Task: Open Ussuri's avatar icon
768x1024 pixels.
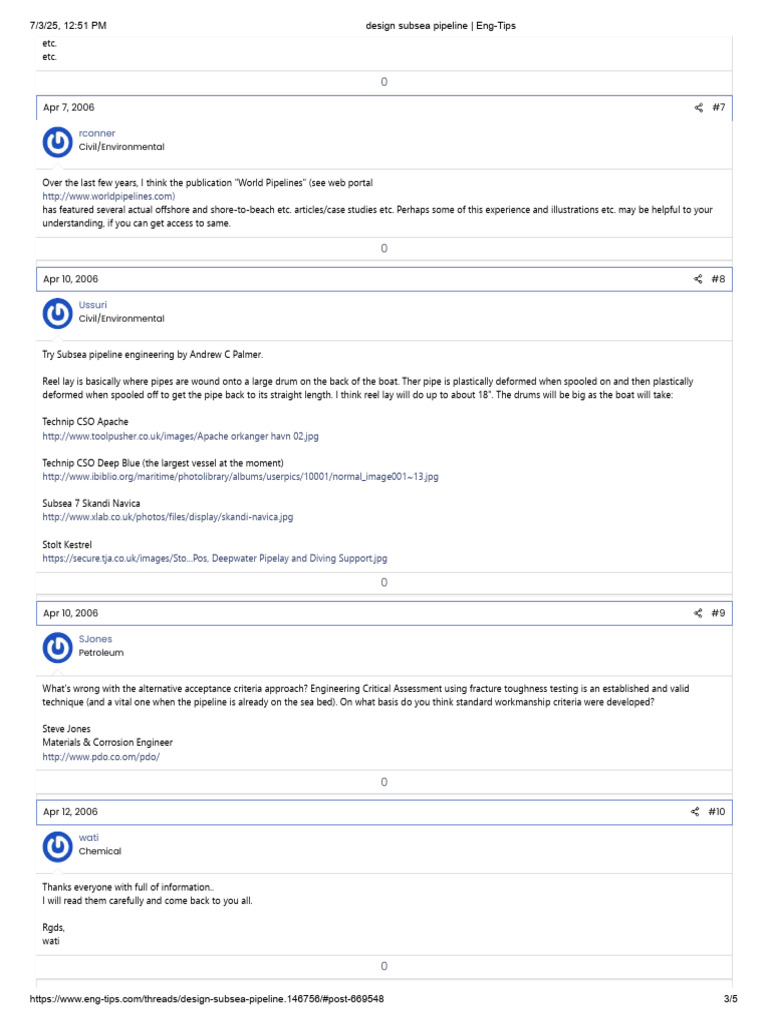Action: (x=58, y=314)
